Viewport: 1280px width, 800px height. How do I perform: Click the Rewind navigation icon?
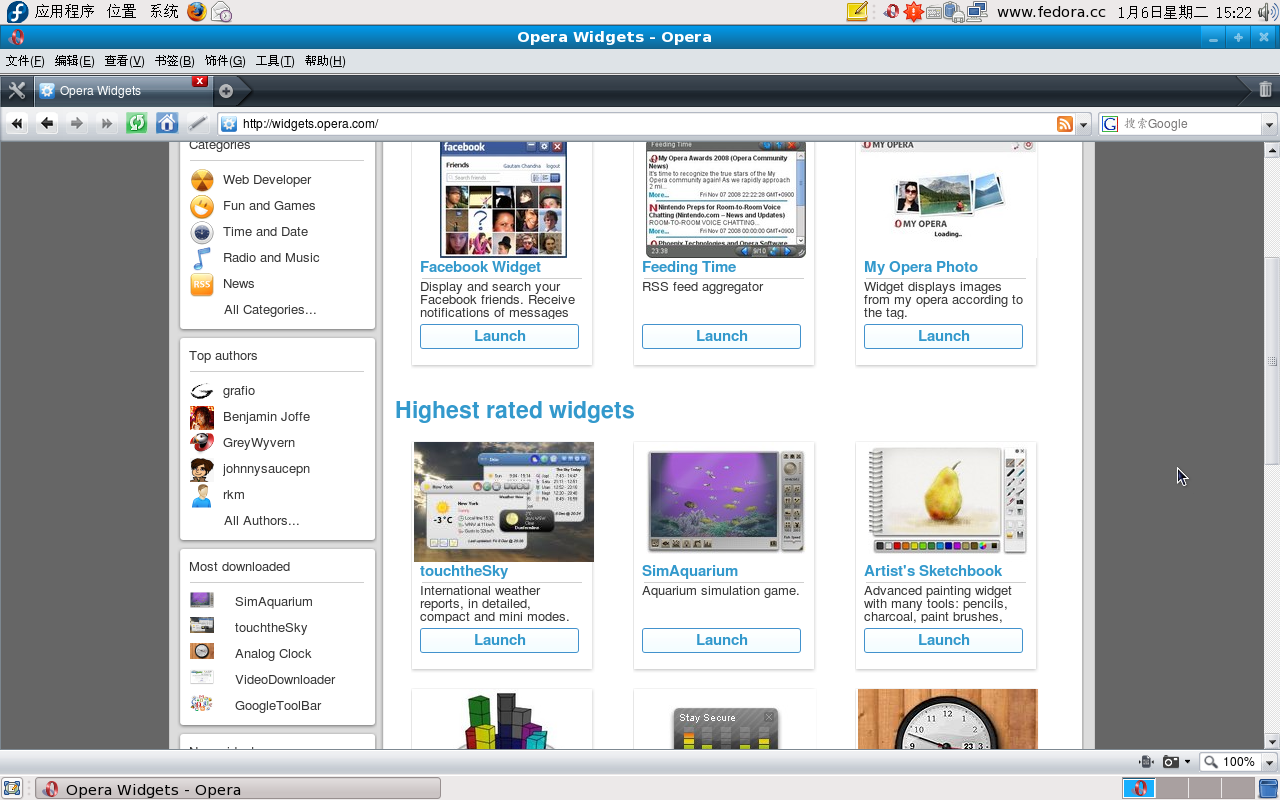click(x=17, y=123)
